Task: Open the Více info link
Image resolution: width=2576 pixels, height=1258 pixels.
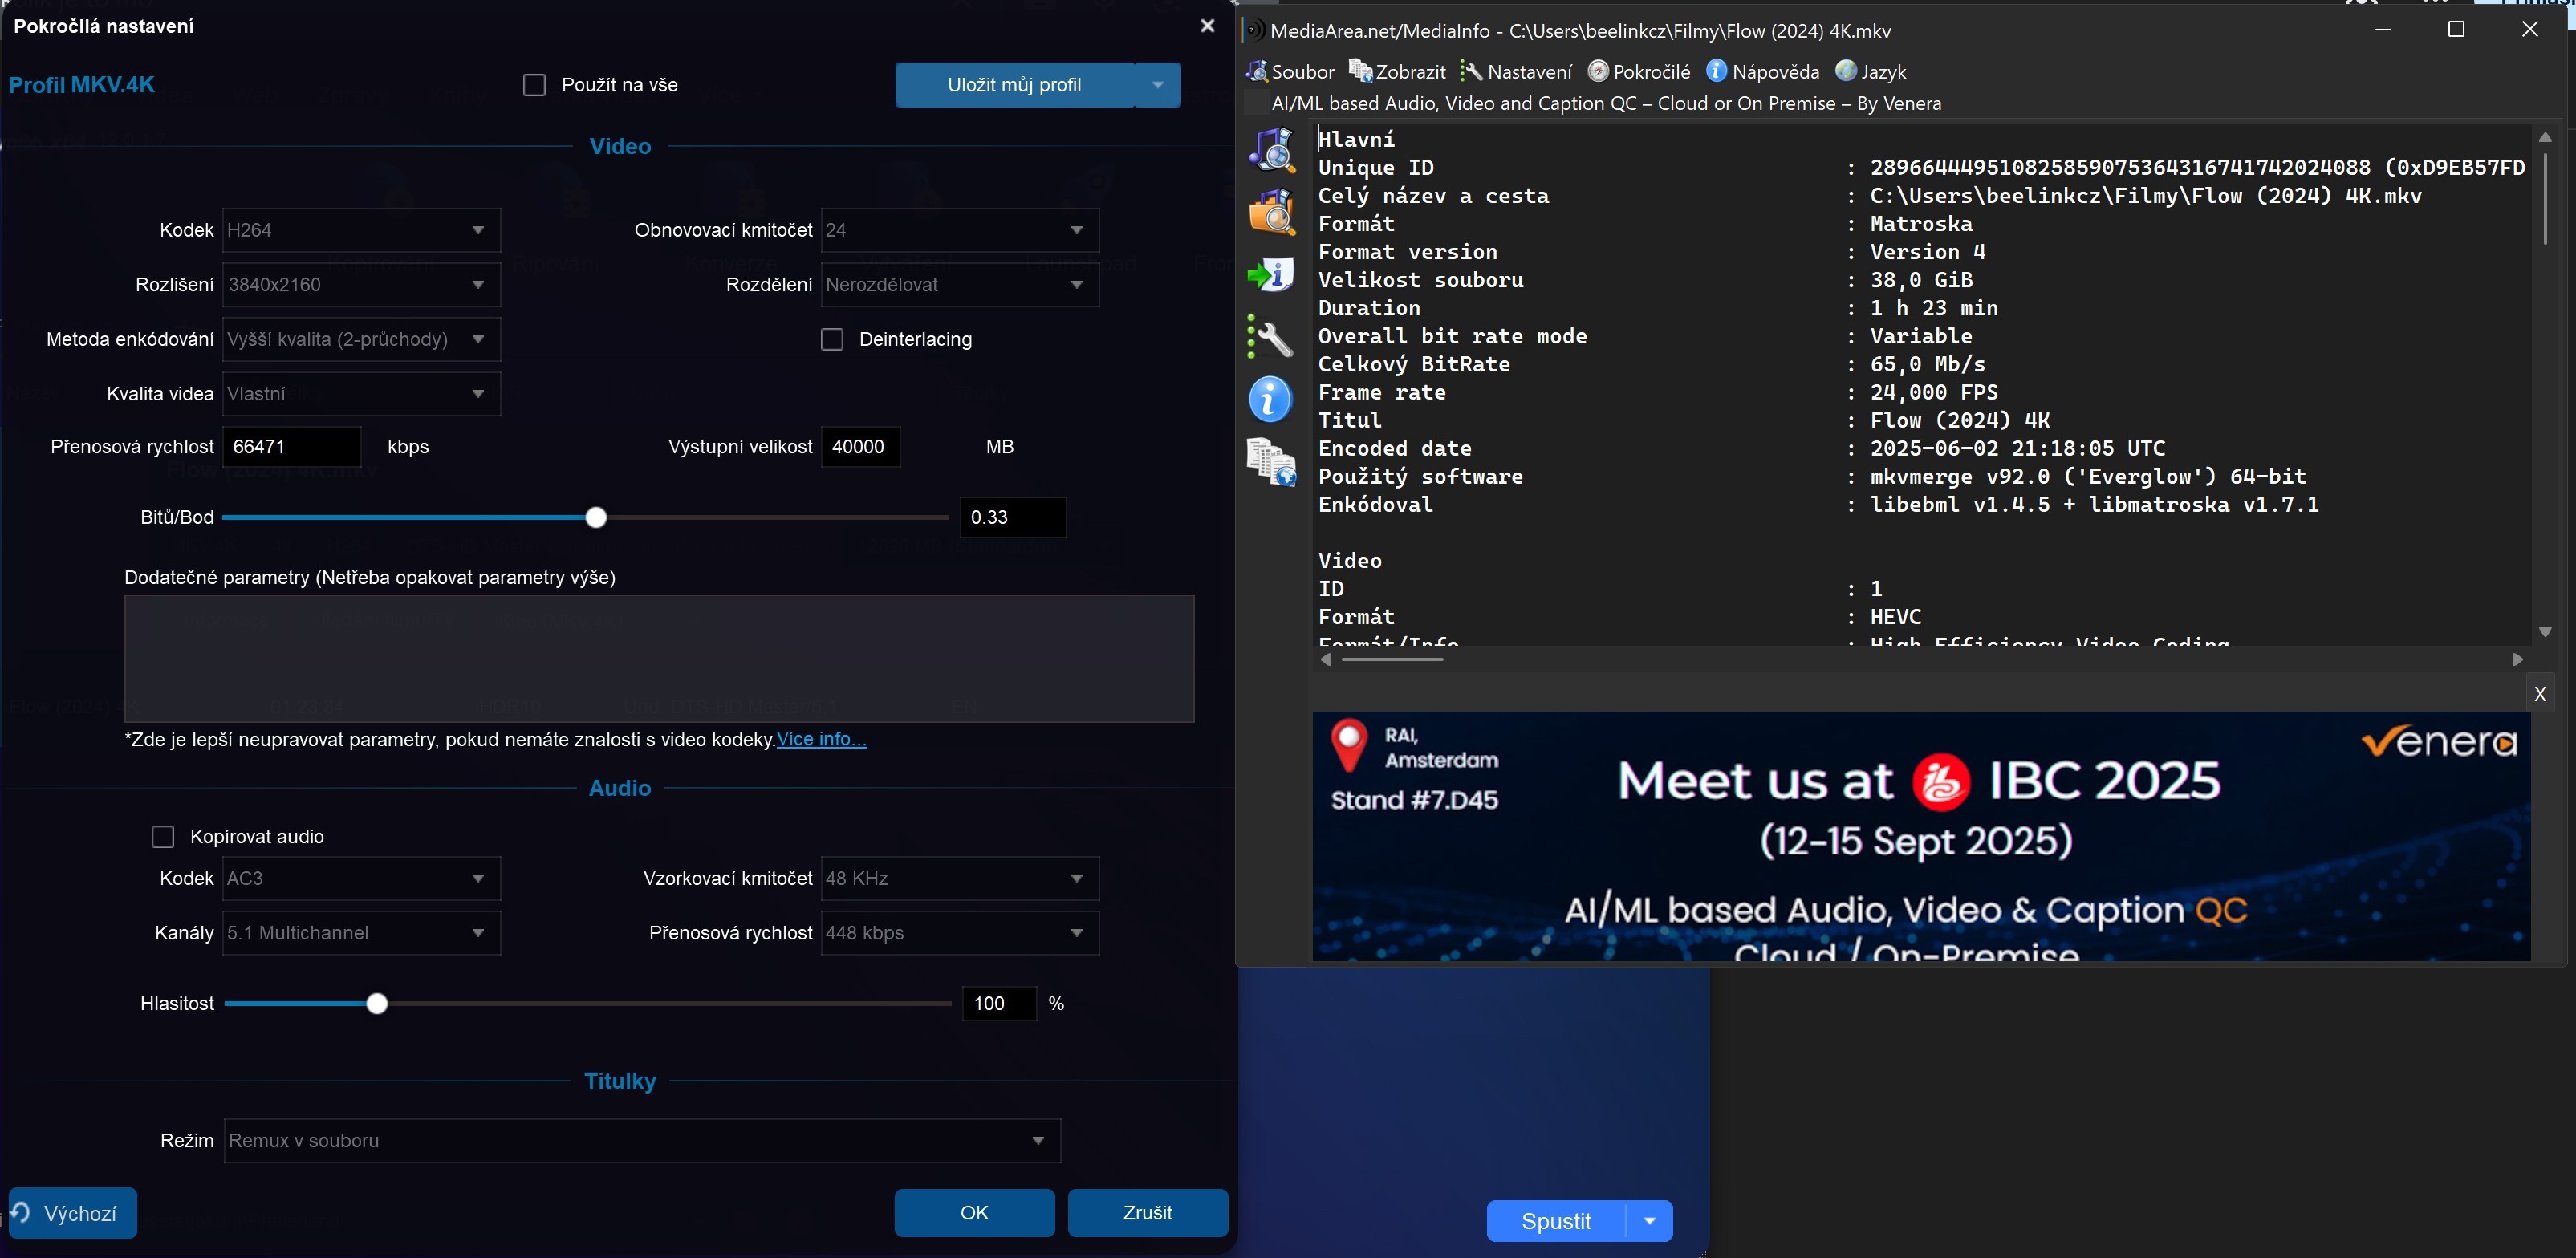Action: (x=821, y=739)
